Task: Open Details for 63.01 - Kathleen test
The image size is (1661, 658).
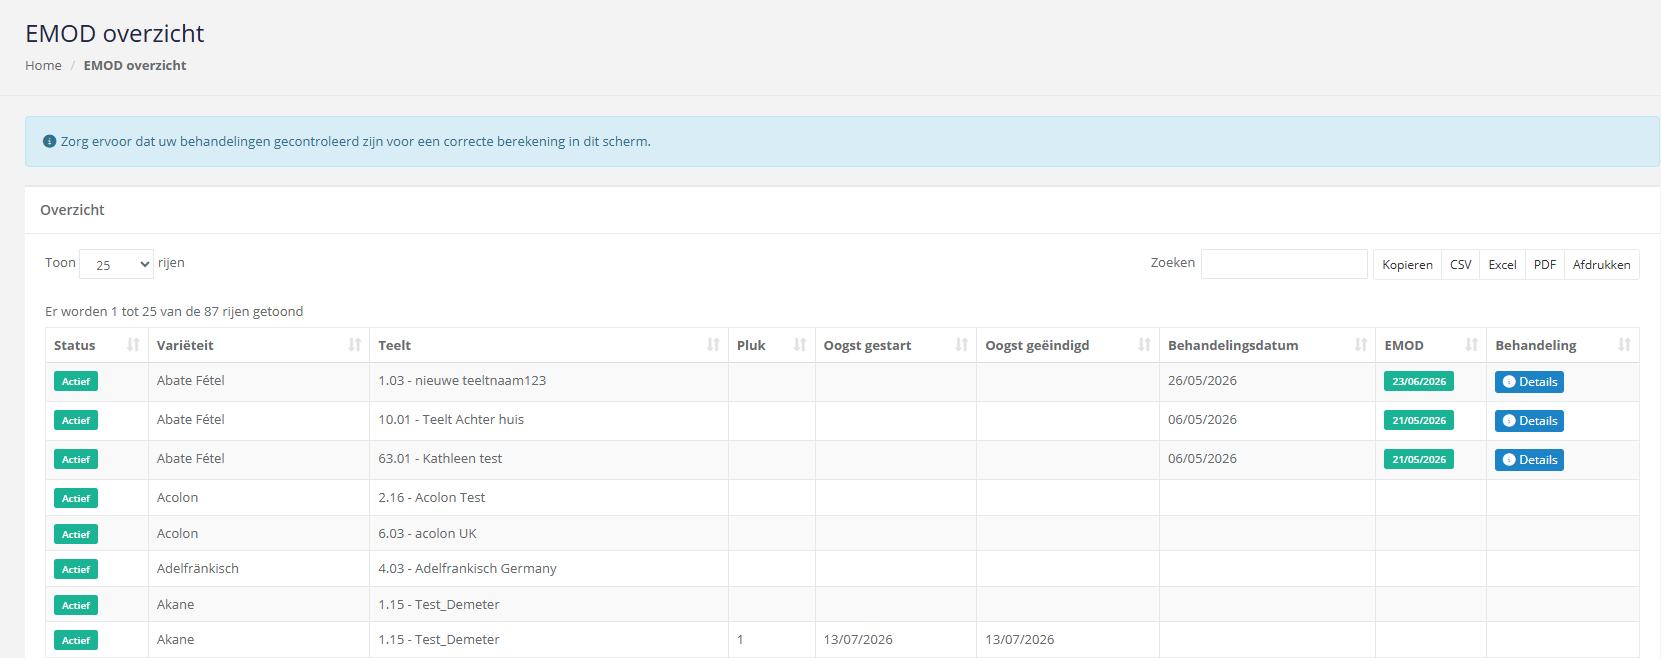Action: pos(1529,460)
